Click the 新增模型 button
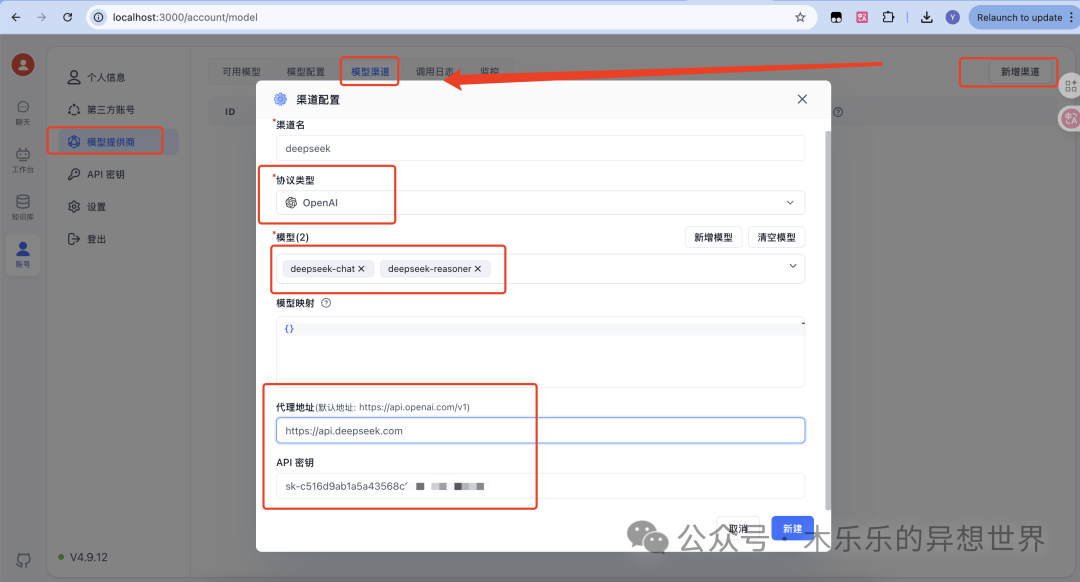The height and width of the screenshot is (582, 1080). point(713,237)
